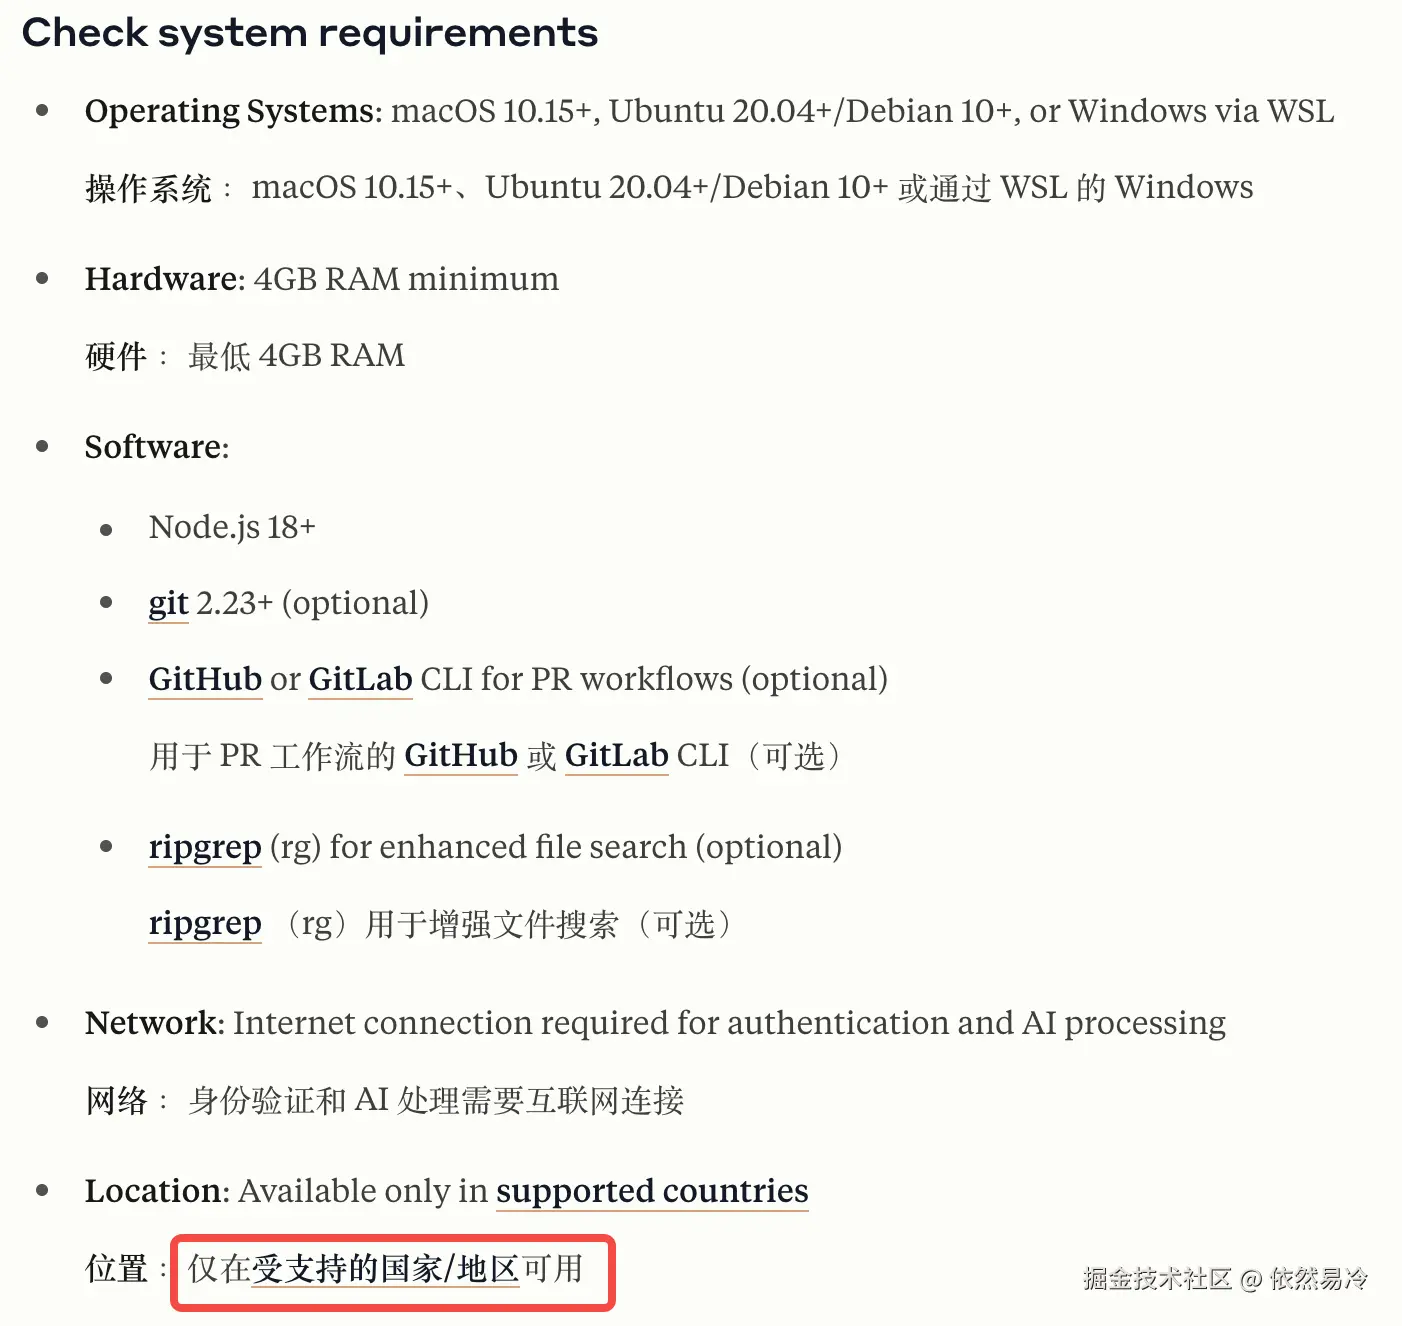Open the supported countries link
Image resolution: width=1402 pixels, height=1326 pixels.
point(652,1192)
